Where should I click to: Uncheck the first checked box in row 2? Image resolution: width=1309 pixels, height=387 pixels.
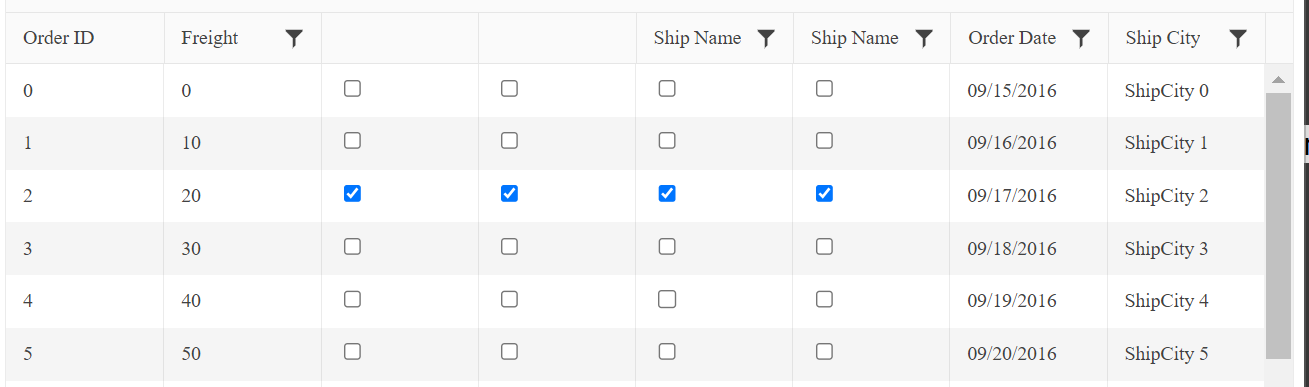(352, 194)
